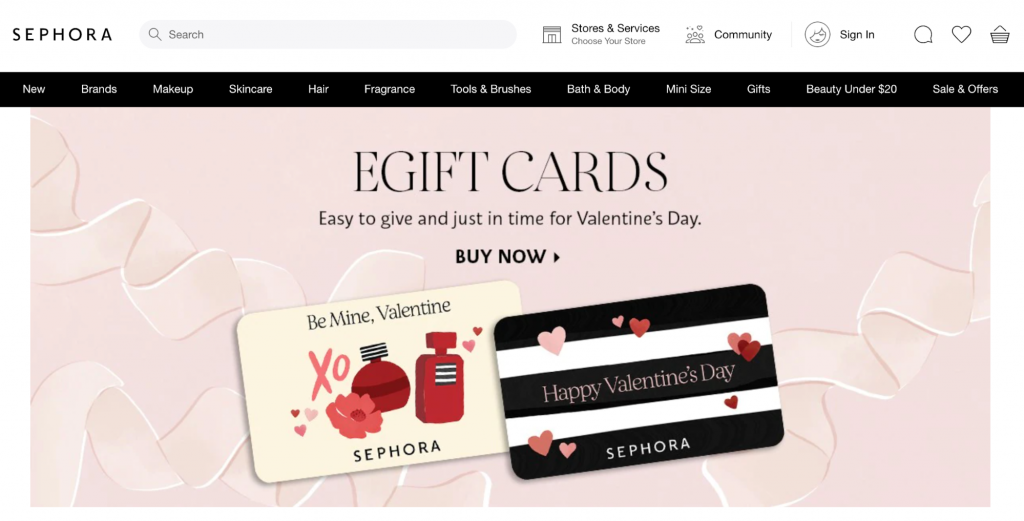Open the Skincare menu

pyautogui.click(x=250, y=89)
